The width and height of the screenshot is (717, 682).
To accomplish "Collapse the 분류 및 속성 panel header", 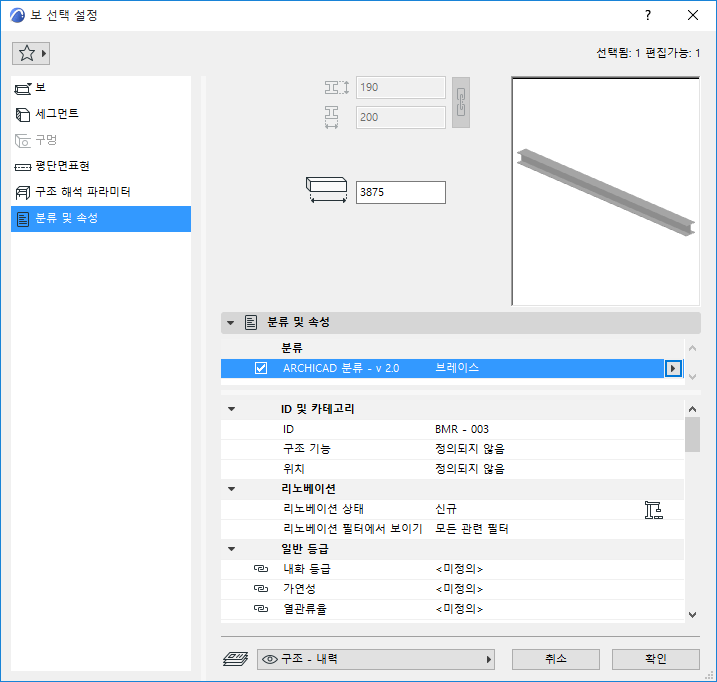I will (230, 323).
